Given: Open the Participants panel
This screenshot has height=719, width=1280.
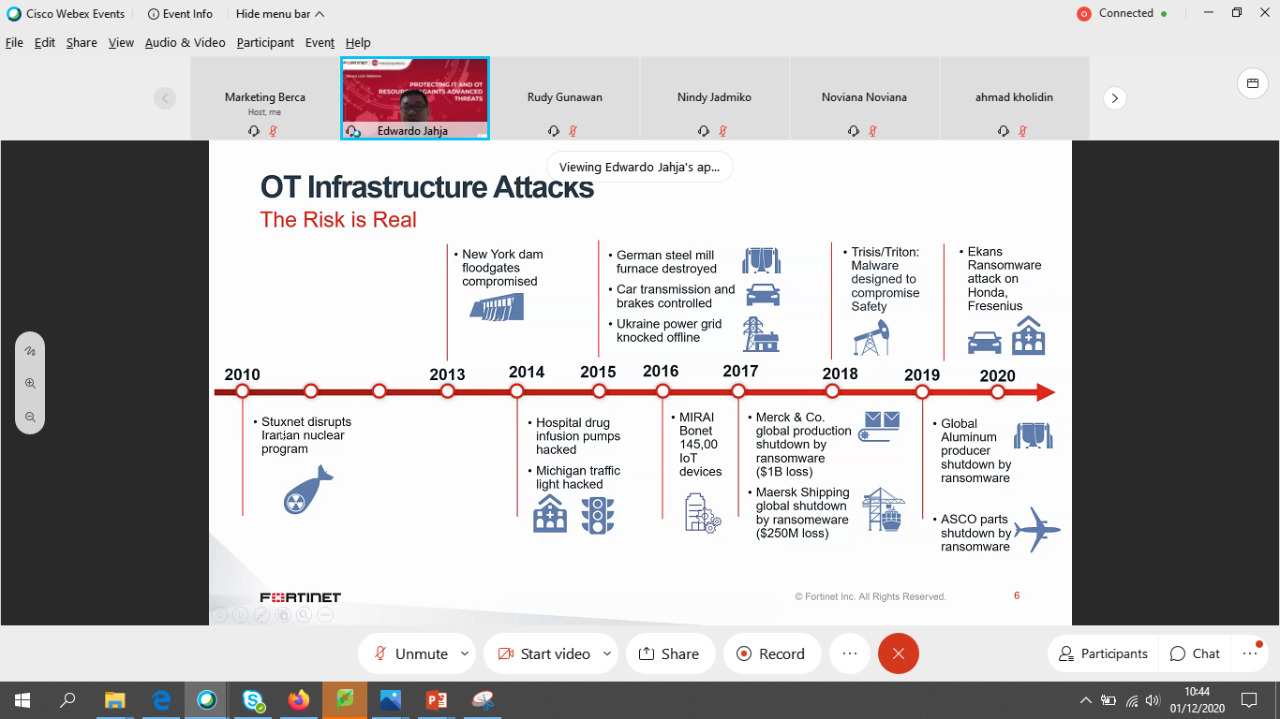Looking at the screenshot, I should tap(1103, 653).
